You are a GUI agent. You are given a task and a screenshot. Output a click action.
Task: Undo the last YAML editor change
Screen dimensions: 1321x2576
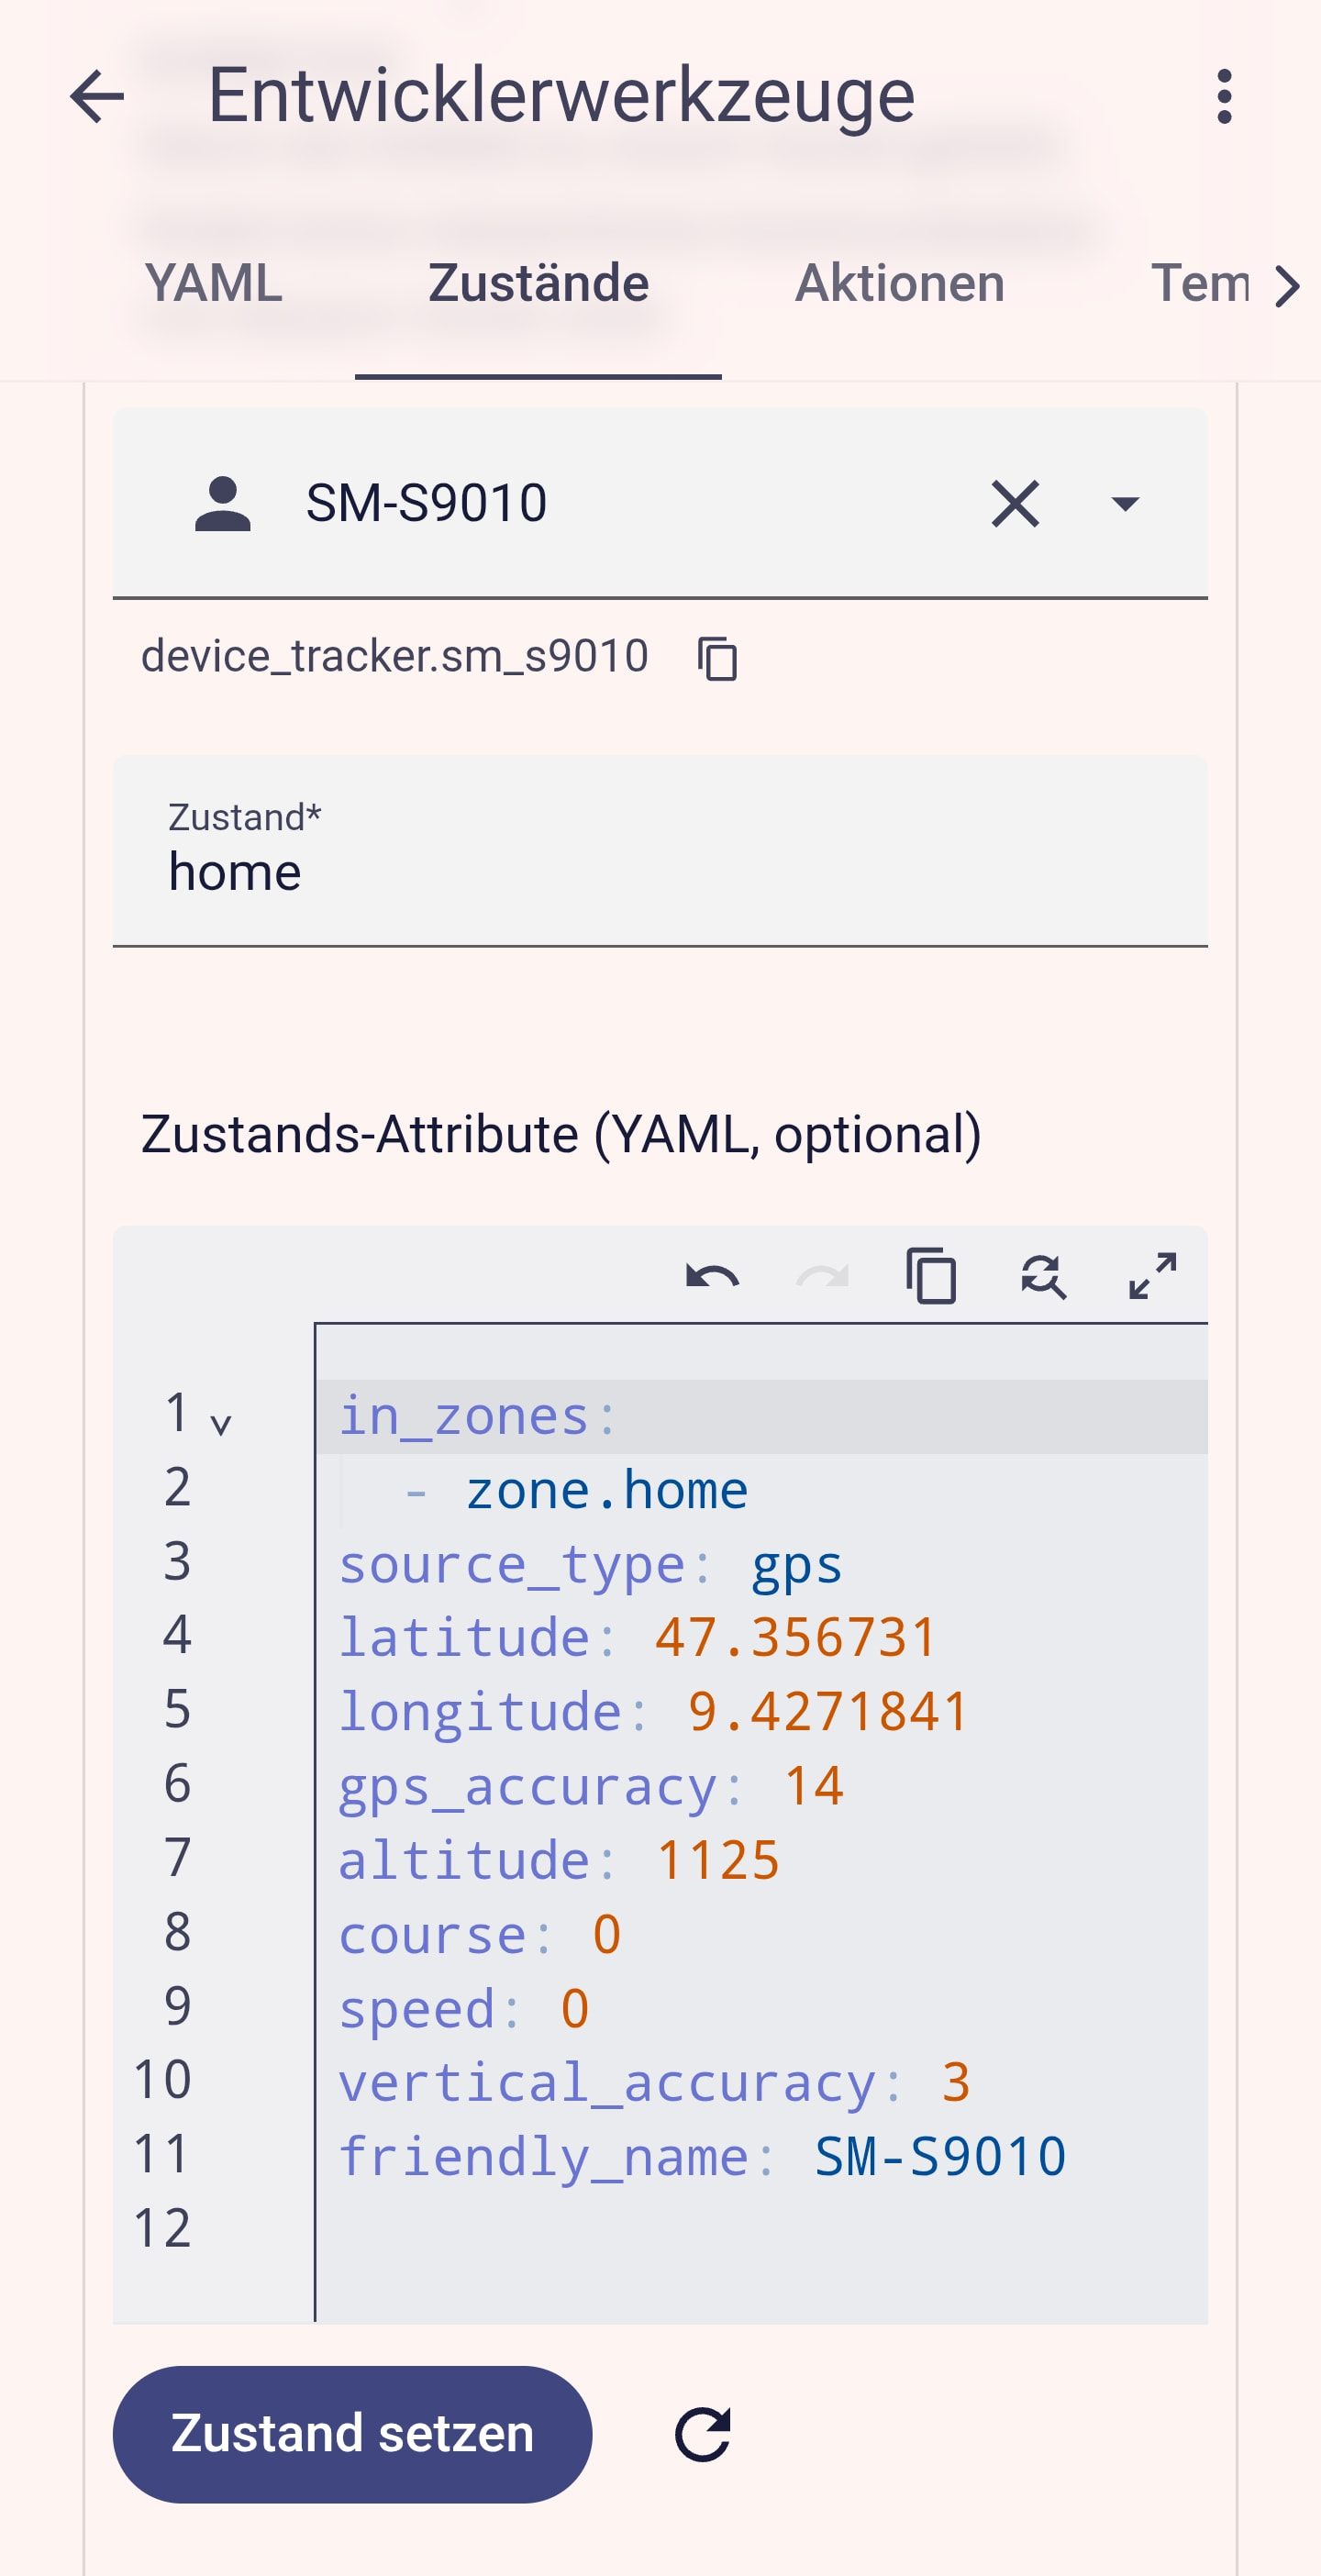pyautogui.click(x=712, y=1277)
